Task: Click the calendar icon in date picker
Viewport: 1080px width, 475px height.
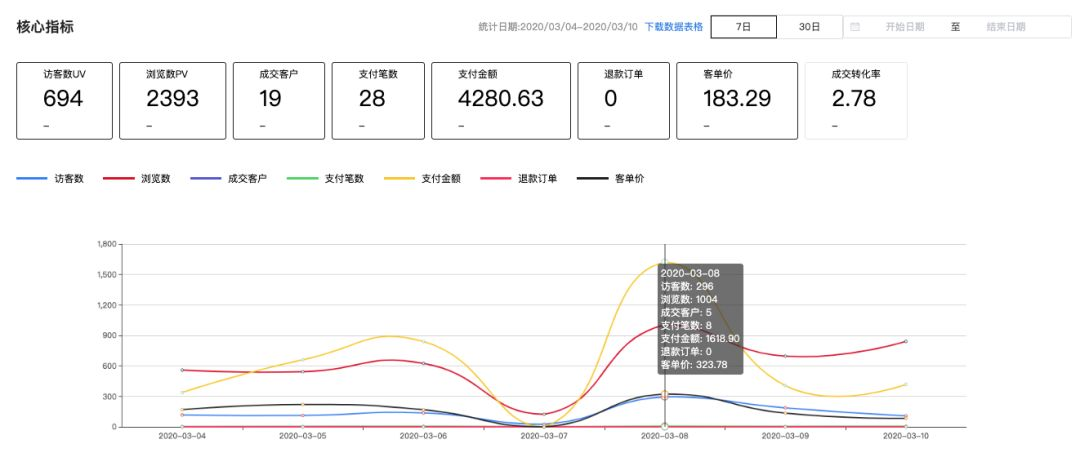Action: [855, 28]
